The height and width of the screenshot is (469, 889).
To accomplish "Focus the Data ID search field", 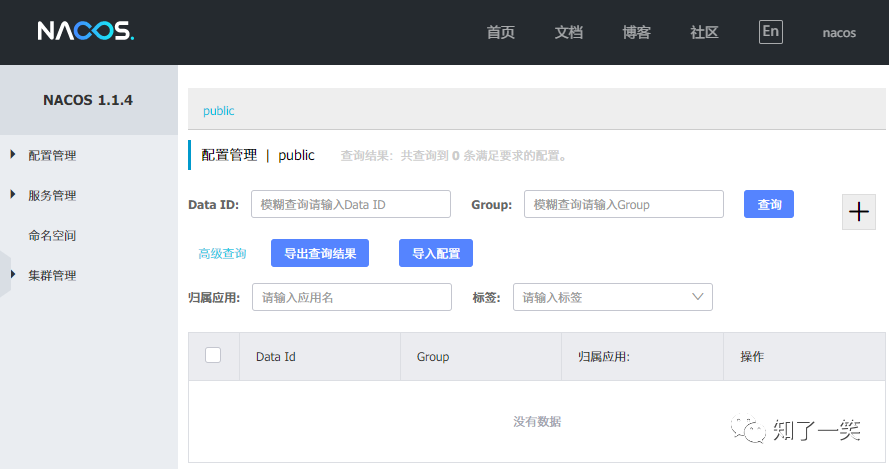I will click(x=351, y=204).
